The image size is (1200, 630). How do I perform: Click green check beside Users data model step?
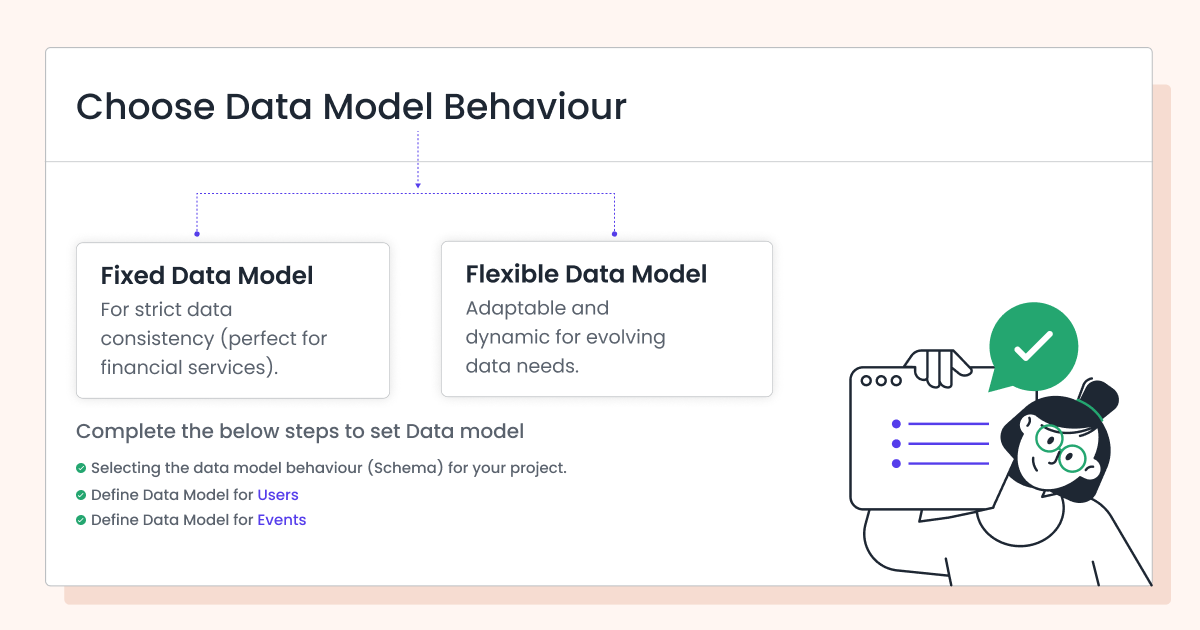pos(81,495)
